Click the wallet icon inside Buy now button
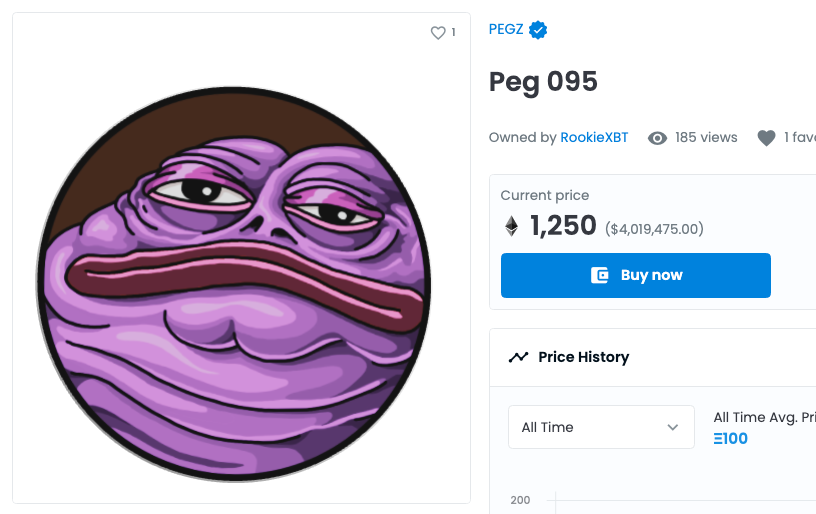This screenshot has height=514, width=816. tap(600, 275)
